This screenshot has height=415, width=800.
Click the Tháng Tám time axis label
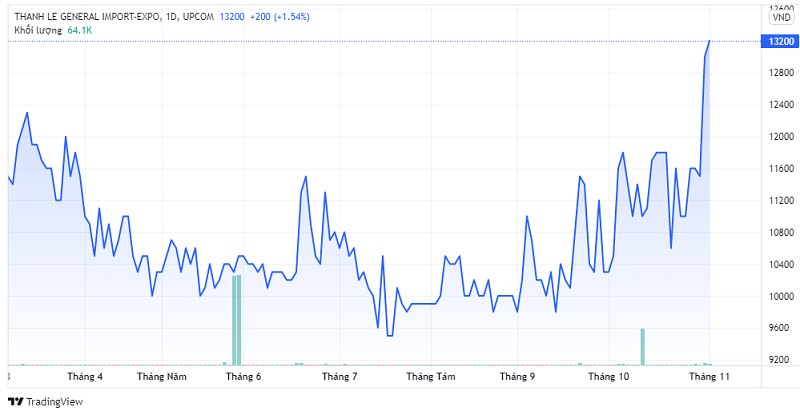[x=431, y=377]
